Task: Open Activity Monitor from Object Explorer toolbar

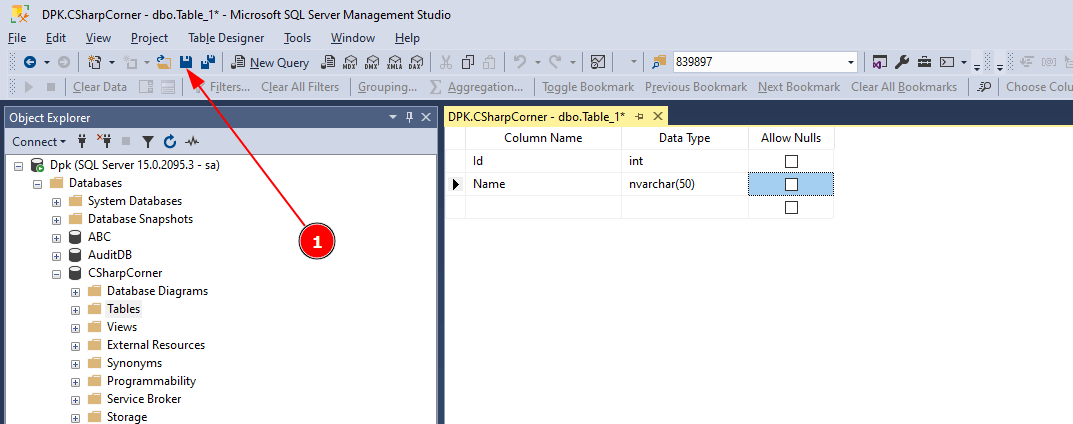Action: tap(192, 142)
